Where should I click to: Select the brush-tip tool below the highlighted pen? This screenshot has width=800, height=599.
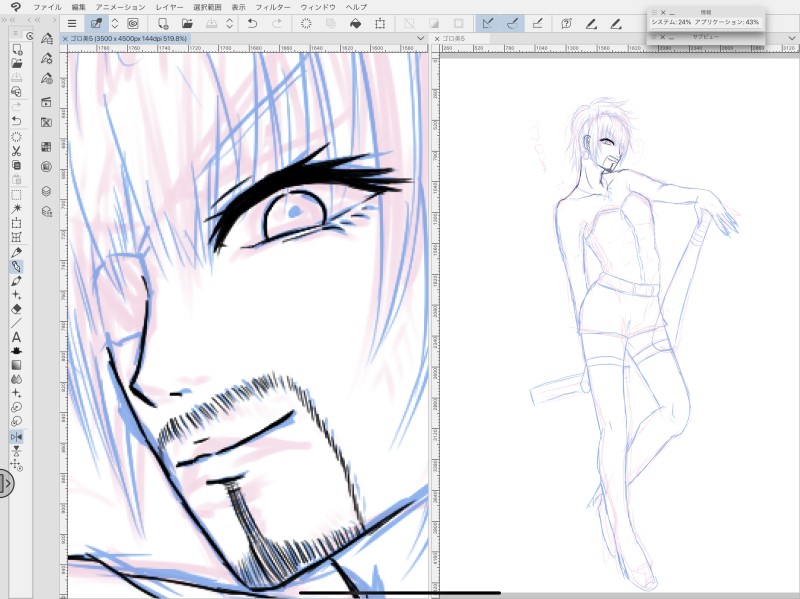click(16, 281)
